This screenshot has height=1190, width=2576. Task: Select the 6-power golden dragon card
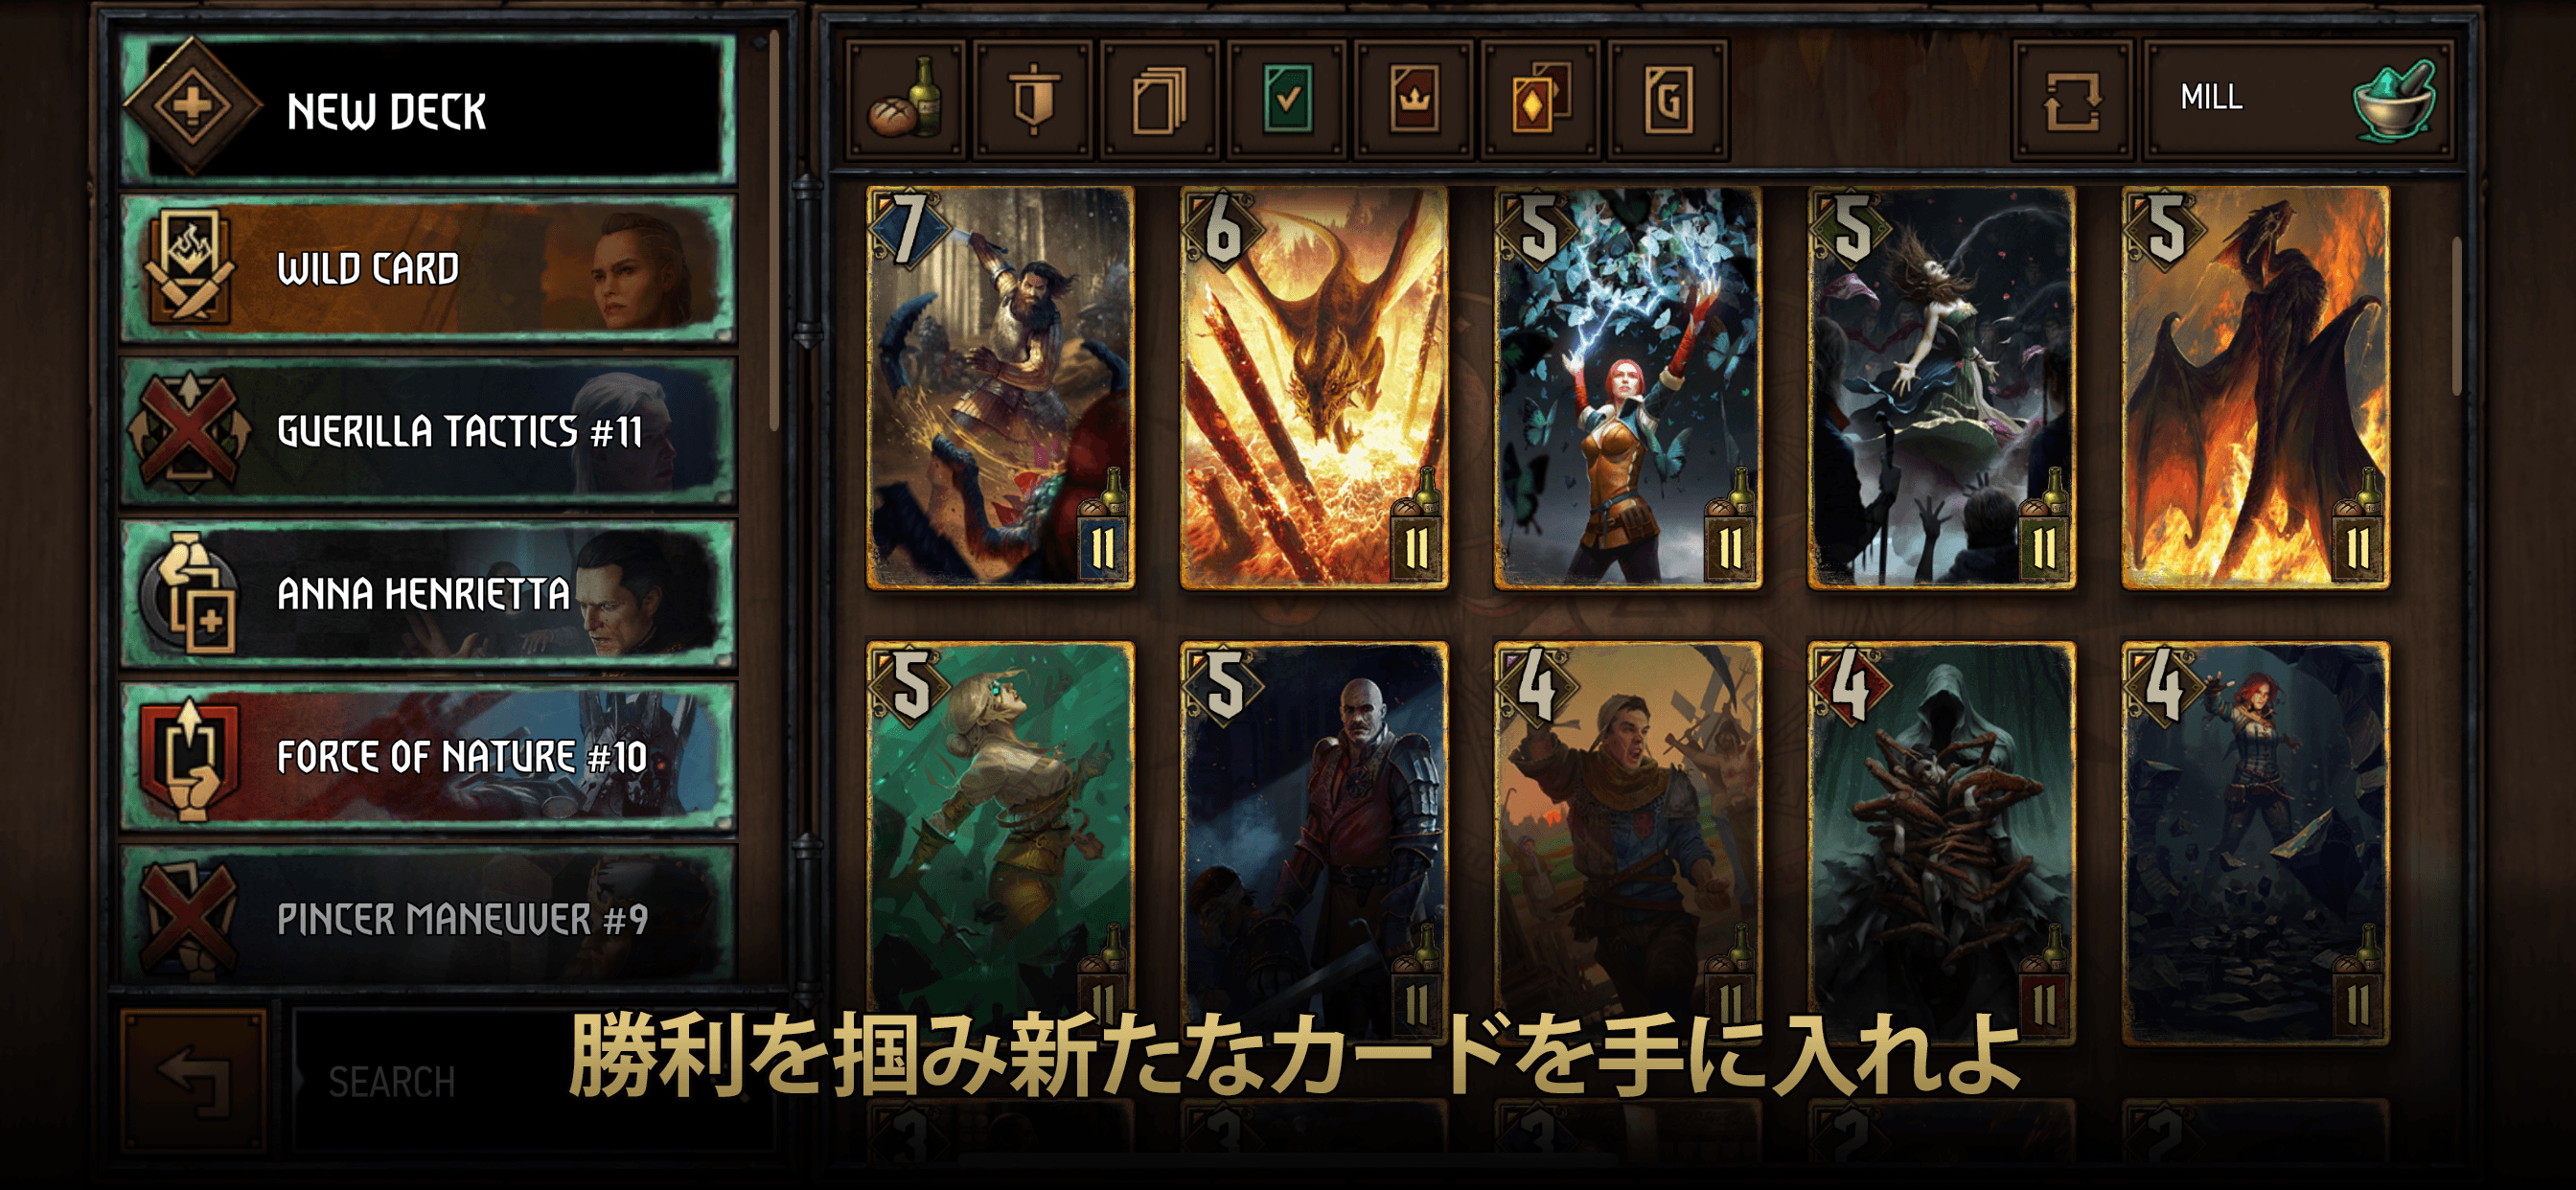(1314, 387)
